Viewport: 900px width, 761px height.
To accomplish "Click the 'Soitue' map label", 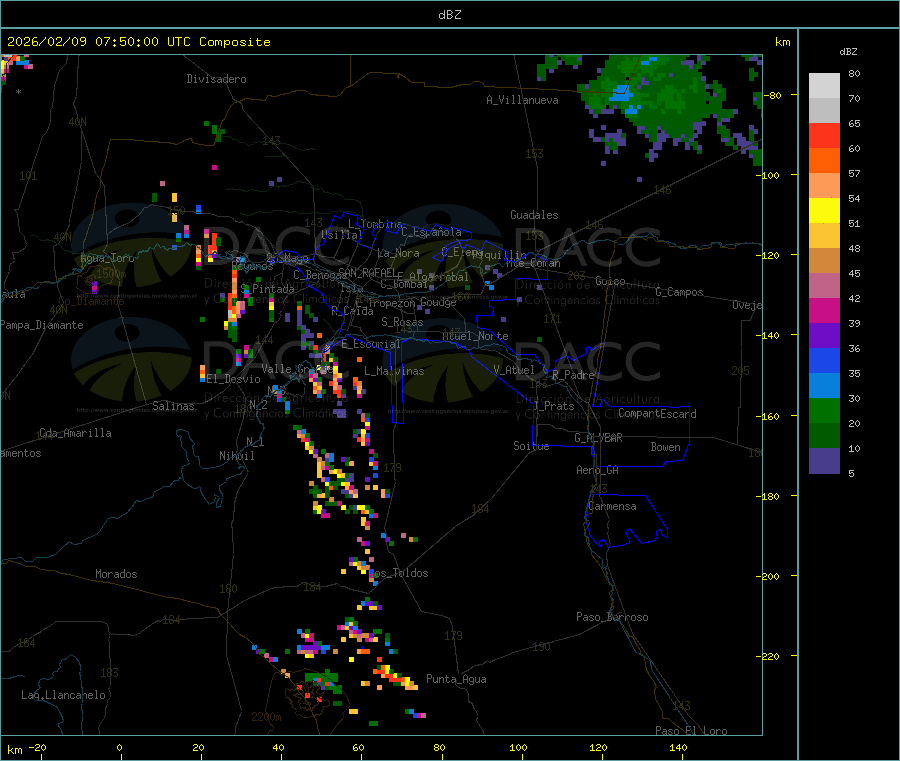I will click(x=531, y=446).
